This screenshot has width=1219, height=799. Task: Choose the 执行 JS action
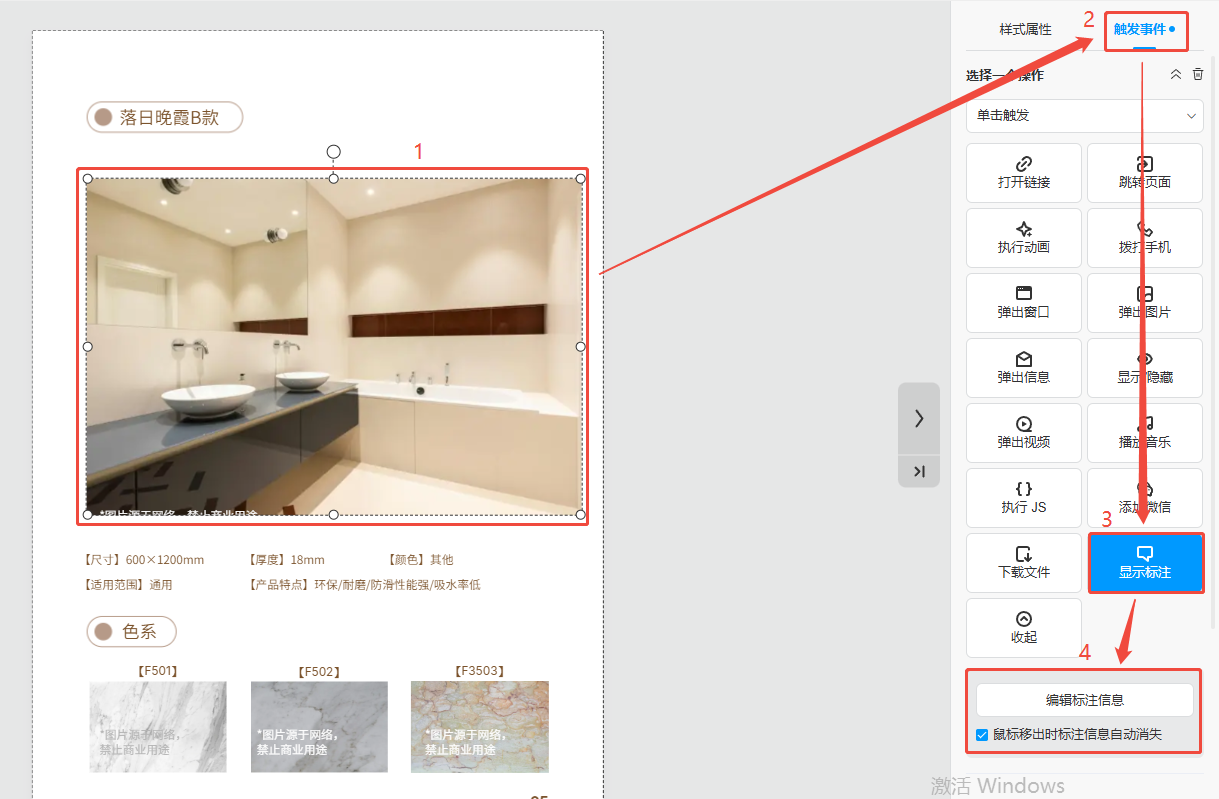coord(1023,498)
